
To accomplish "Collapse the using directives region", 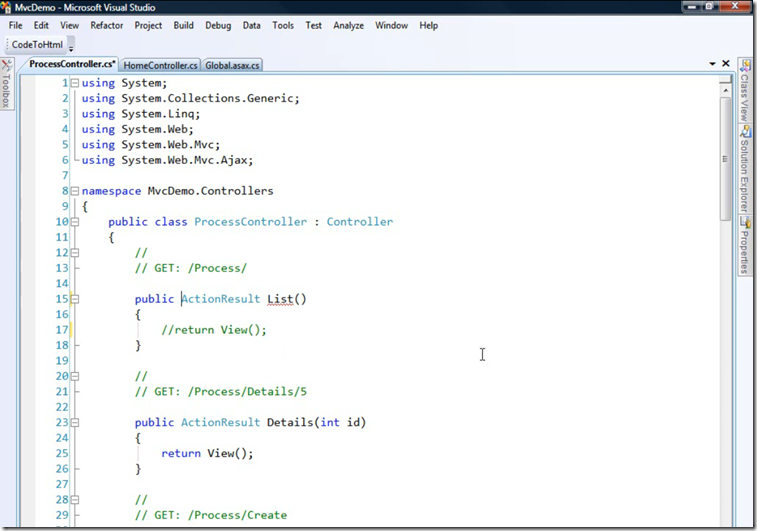I will tap(75, 83).
